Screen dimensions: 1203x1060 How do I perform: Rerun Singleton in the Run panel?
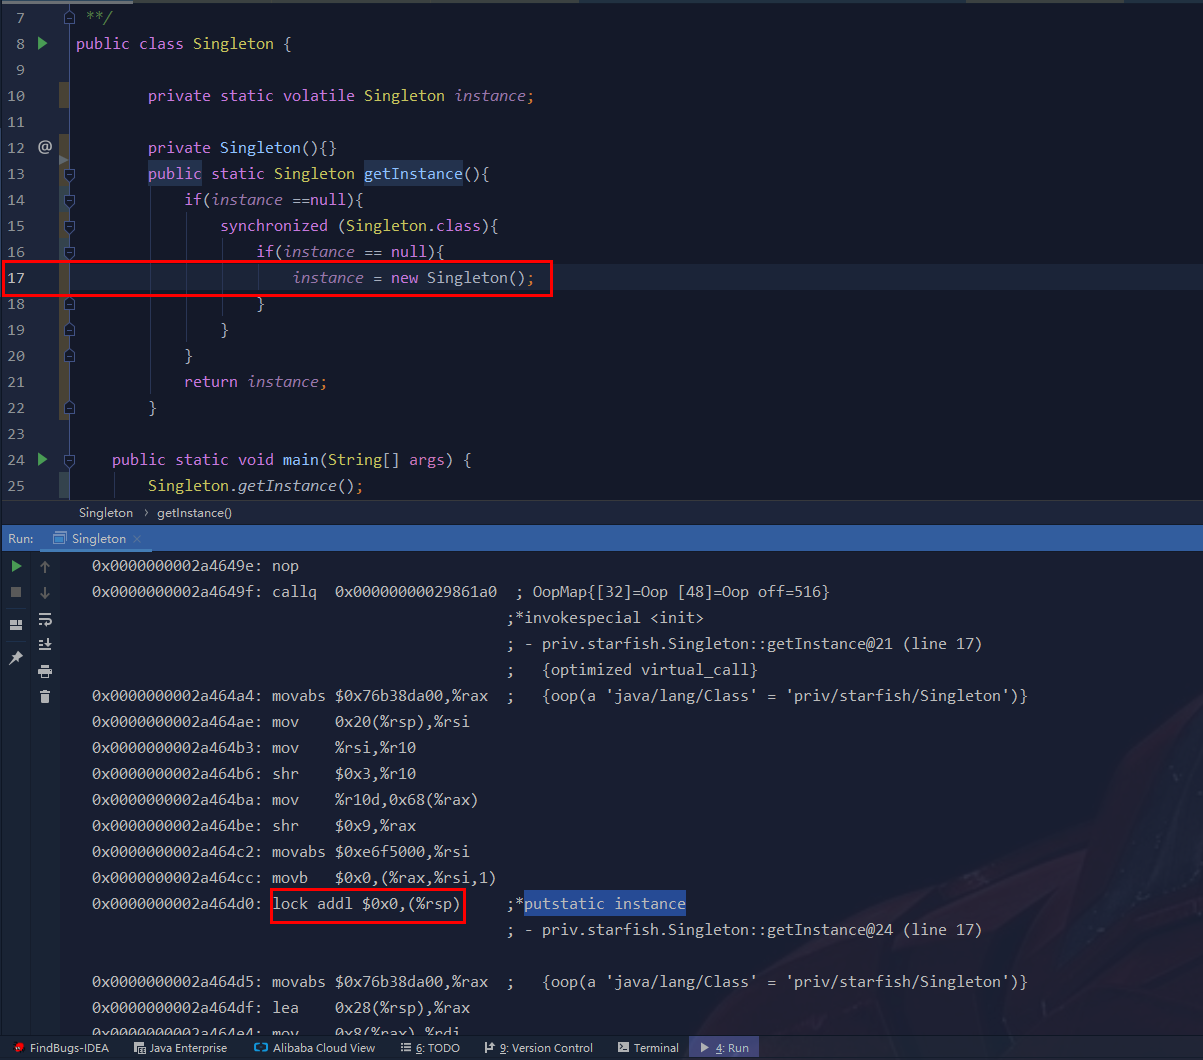pyautogui.click(x=16, y=566)
